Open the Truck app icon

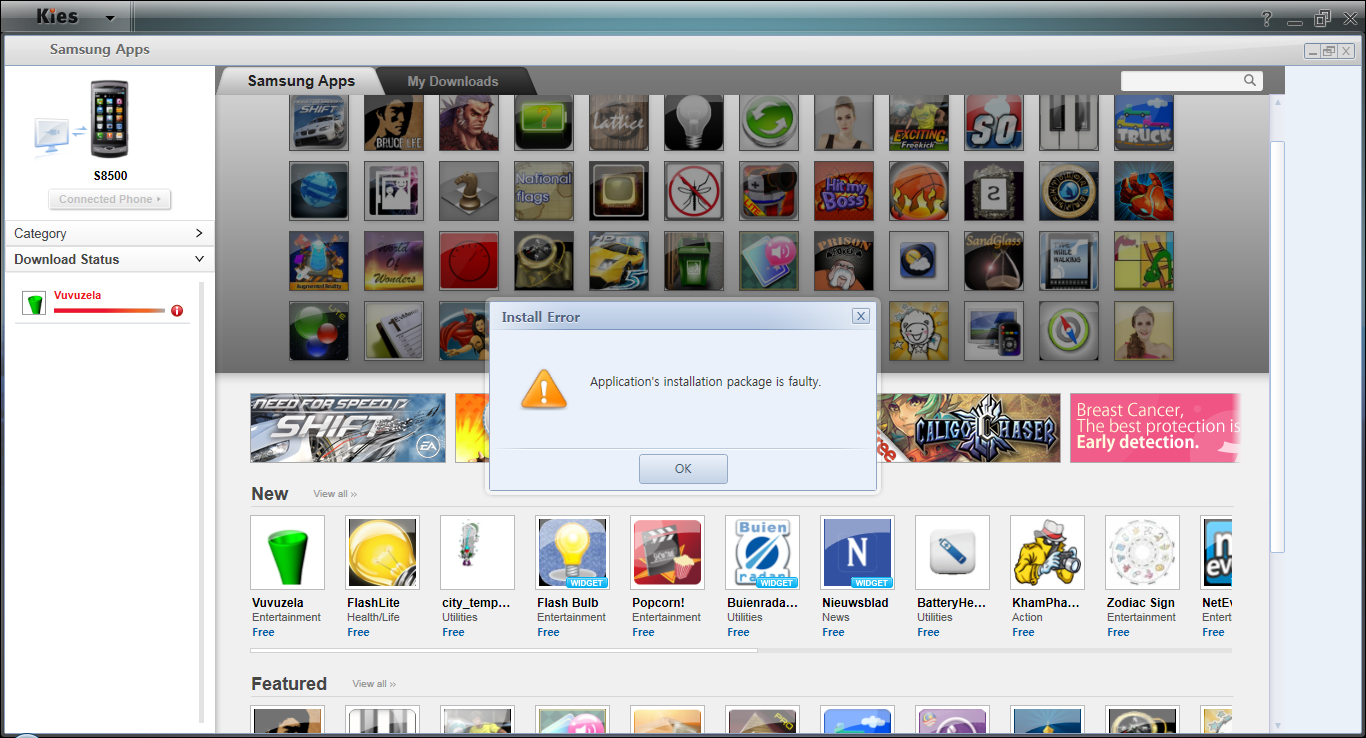pos(1144,121)
